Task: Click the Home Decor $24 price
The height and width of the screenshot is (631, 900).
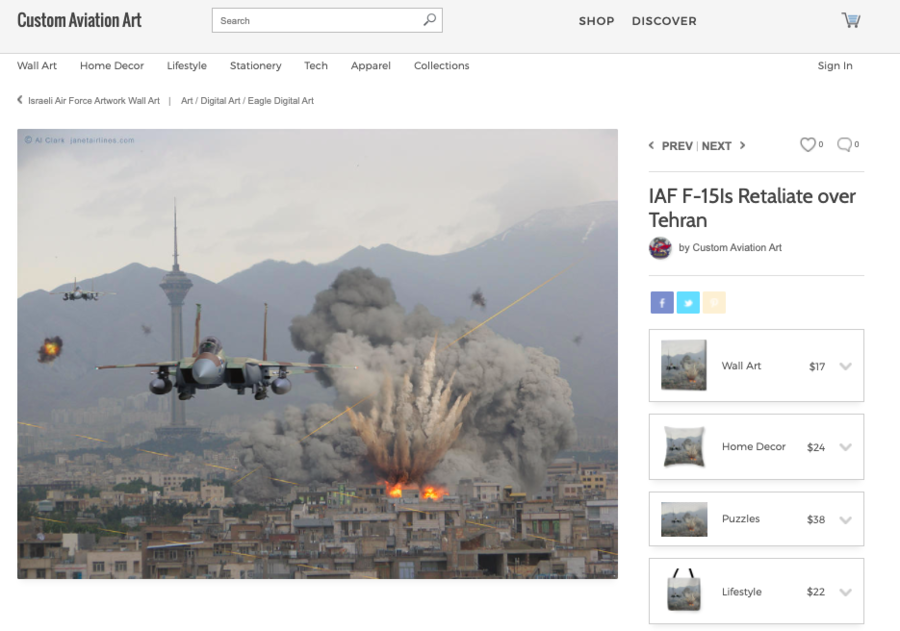Action: pyautogui.click(x=816, y=447)
